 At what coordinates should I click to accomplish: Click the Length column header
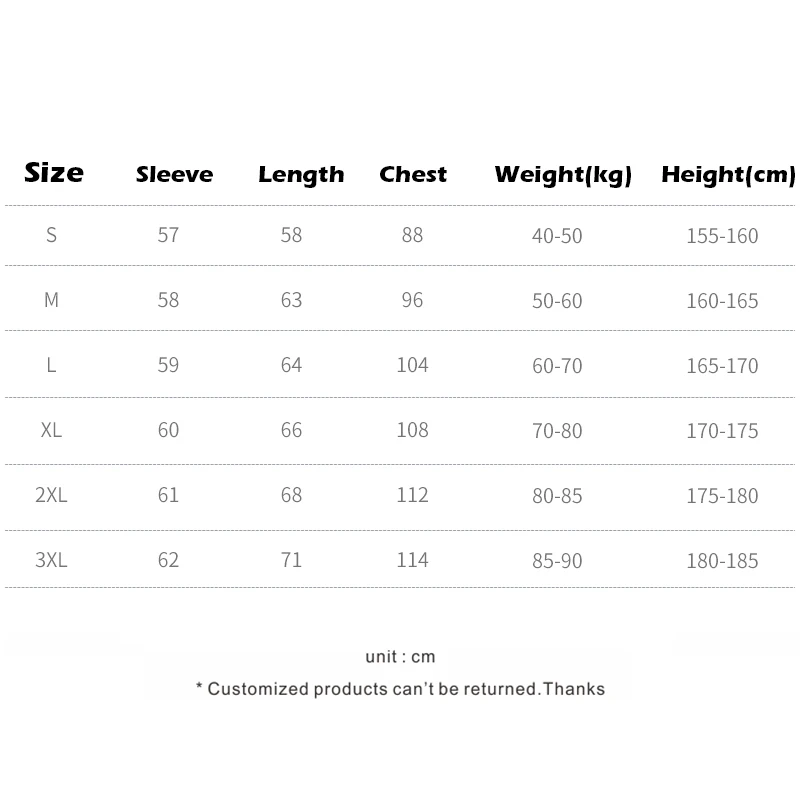pyautogui.click(x=300, y=175)
